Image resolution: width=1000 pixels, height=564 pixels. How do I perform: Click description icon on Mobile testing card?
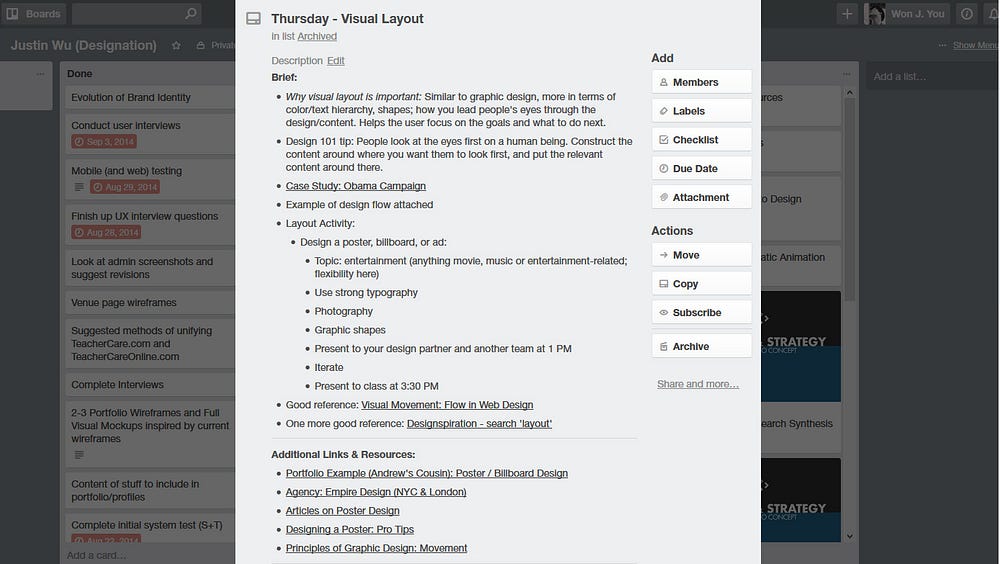(x=79, y=187)
